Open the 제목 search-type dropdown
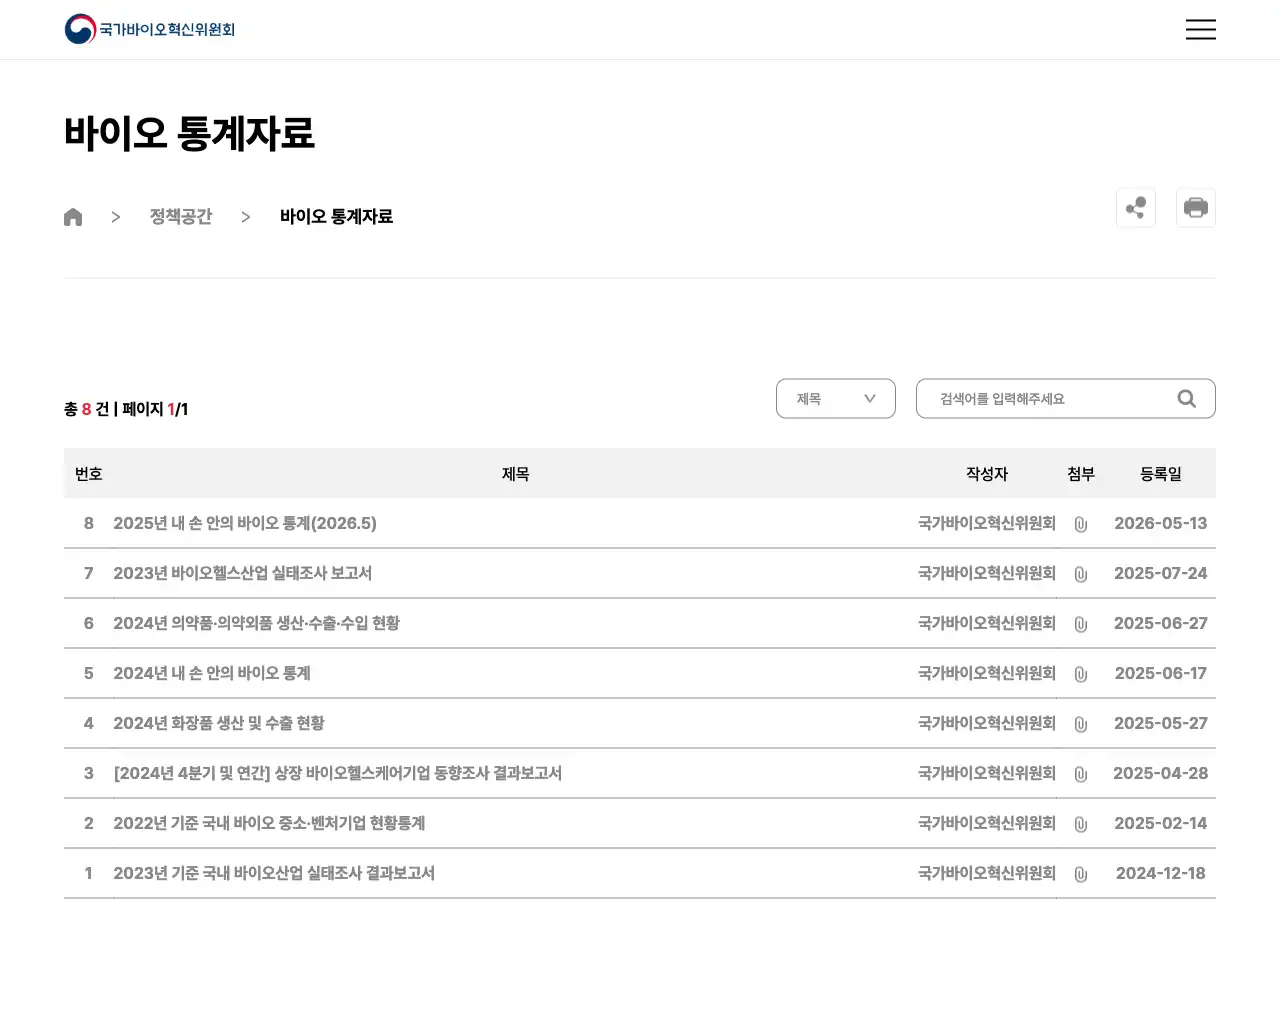1280x1024 pixels. tap(836, 399)
